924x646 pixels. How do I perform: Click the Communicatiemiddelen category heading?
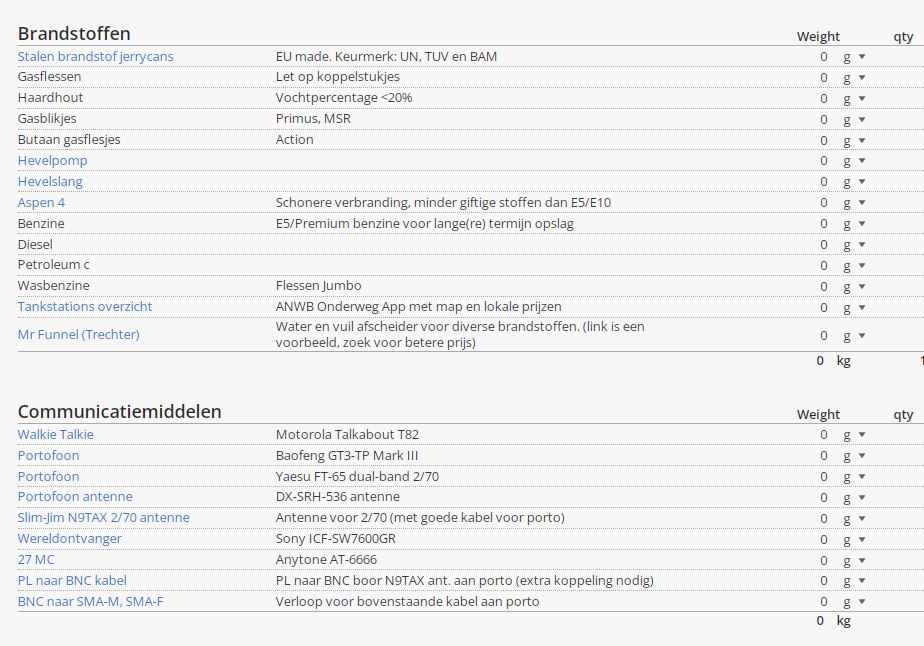coord(119,412)
